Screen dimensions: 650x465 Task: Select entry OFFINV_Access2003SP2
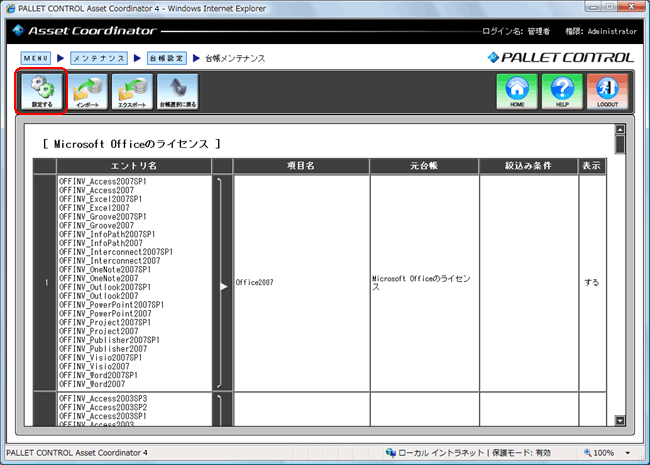click(103, 407)
